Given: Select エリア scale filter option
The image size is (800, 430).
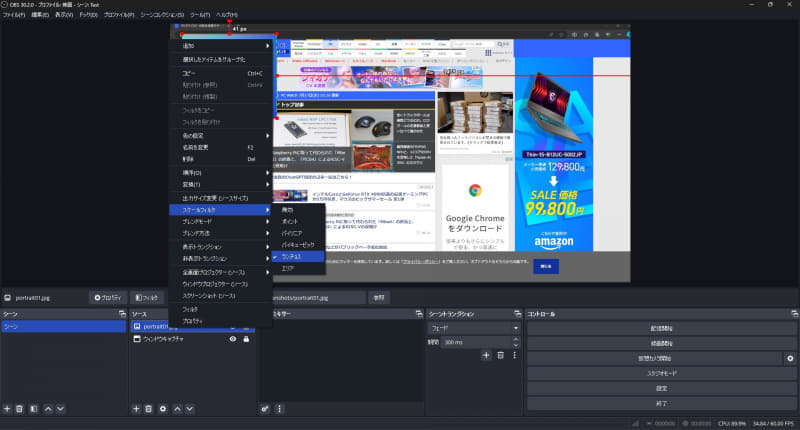Looking at the screenshot, I should 298,268.
